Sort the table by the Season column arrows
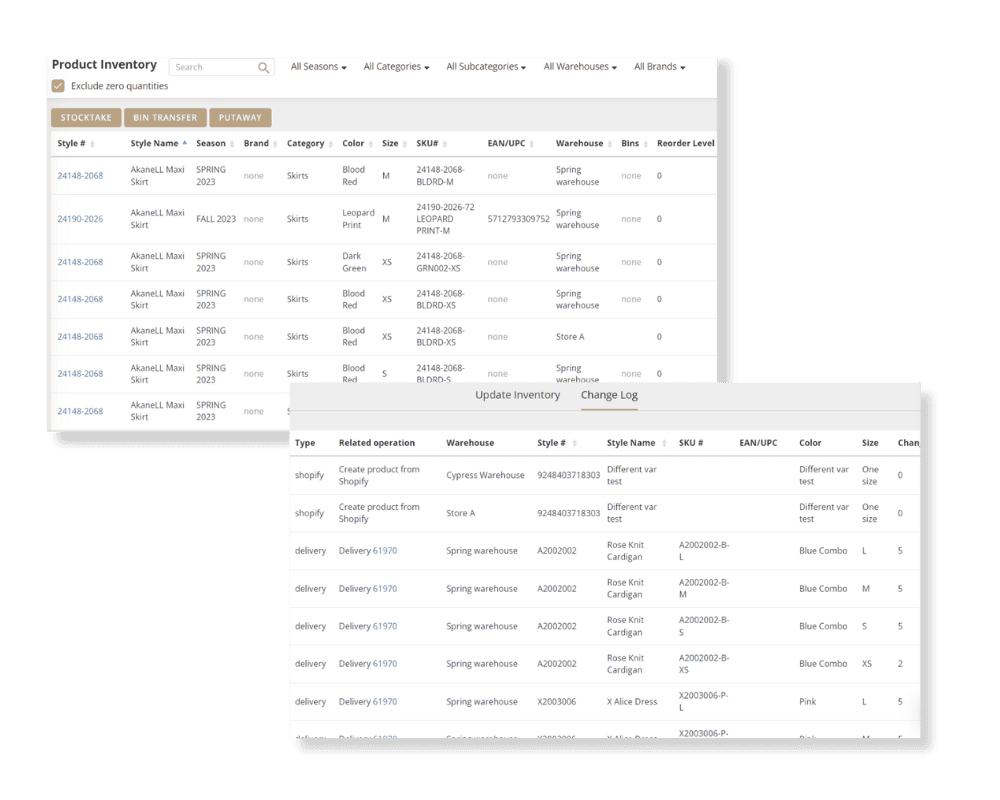Viewport: 1000px width, 800px height. 232,143
